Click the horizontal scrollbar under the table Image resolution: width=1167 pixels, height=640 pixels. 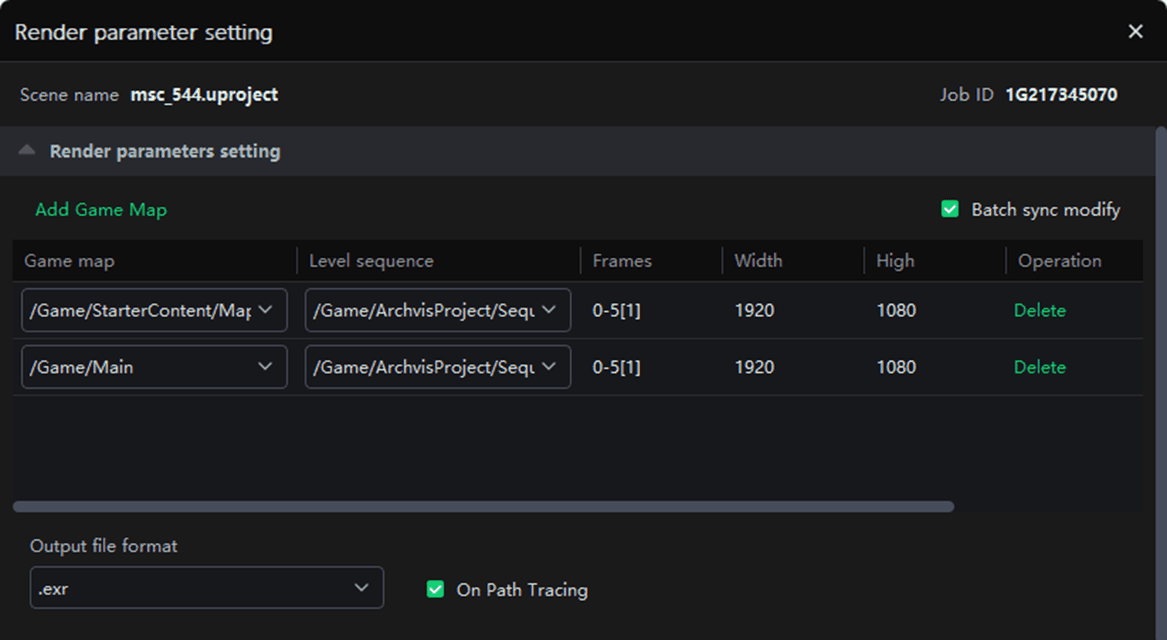pos(483,507)
